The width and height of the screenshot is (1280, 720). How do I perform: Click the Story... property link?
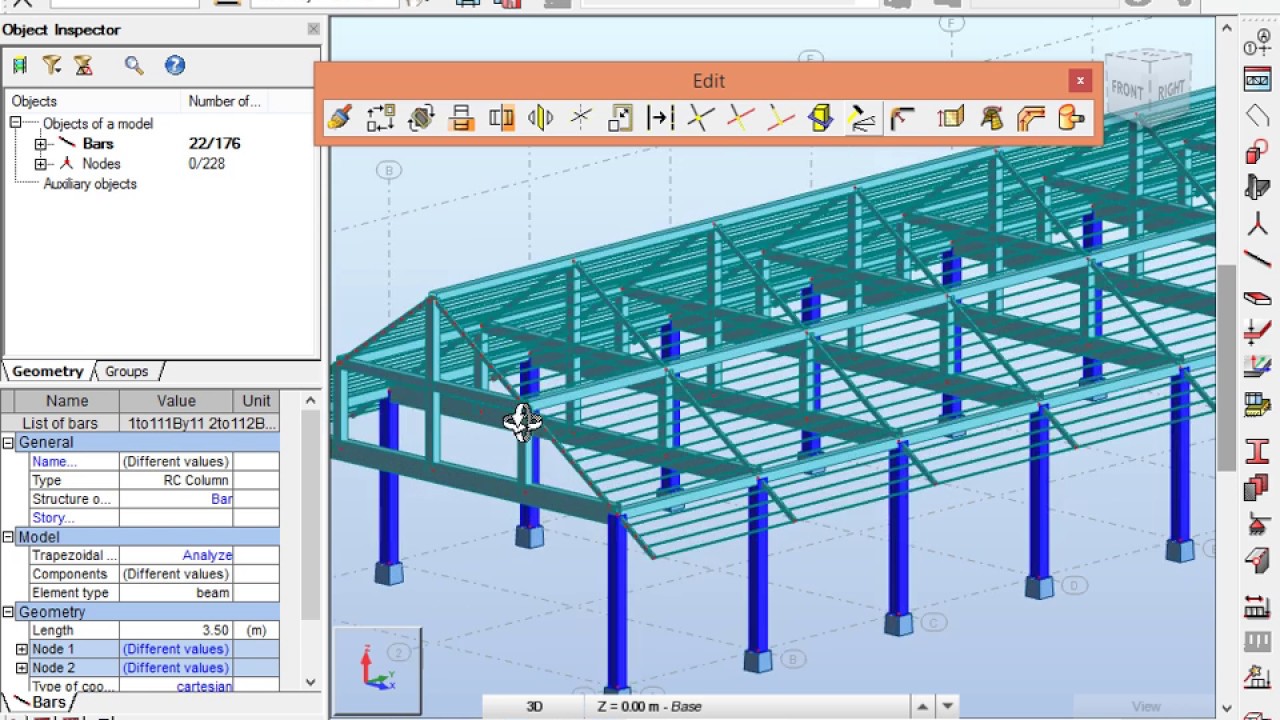coord(53,518)
